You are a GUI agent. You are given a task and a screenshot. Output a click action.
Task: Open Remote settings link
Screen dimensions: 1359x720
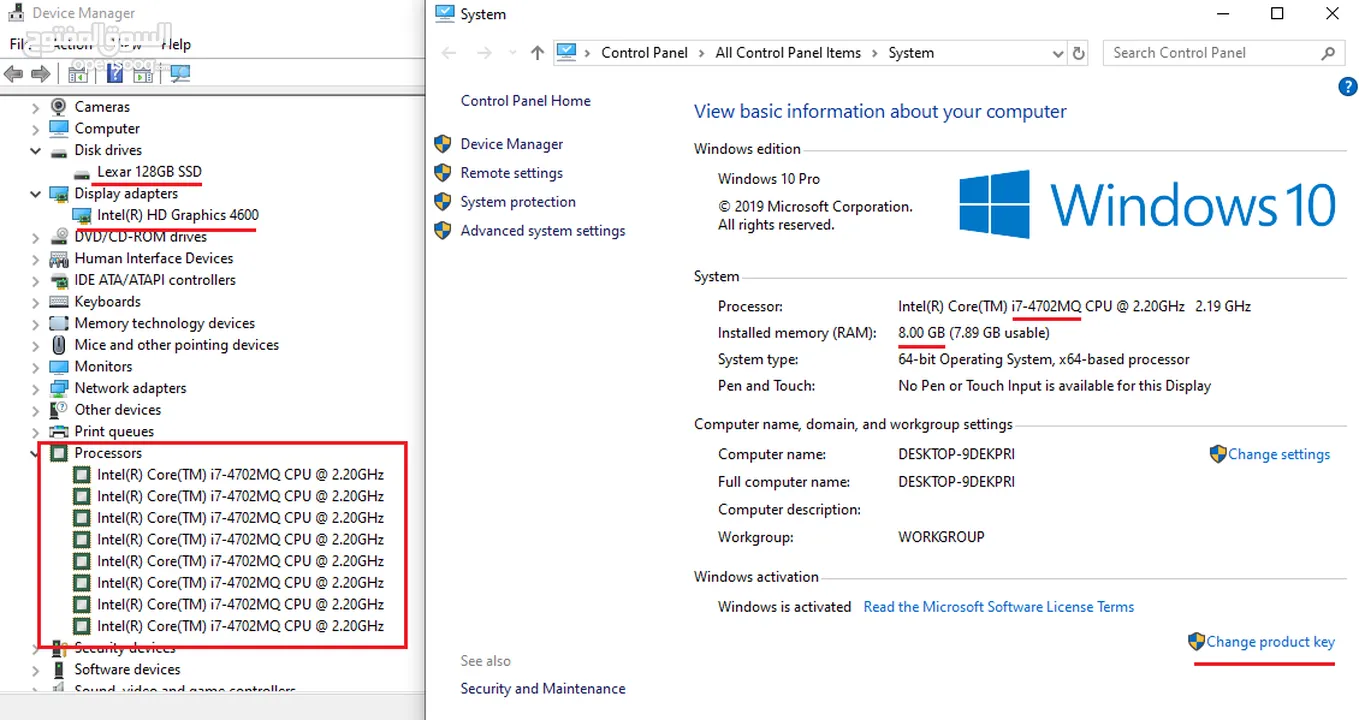(511, 173)
